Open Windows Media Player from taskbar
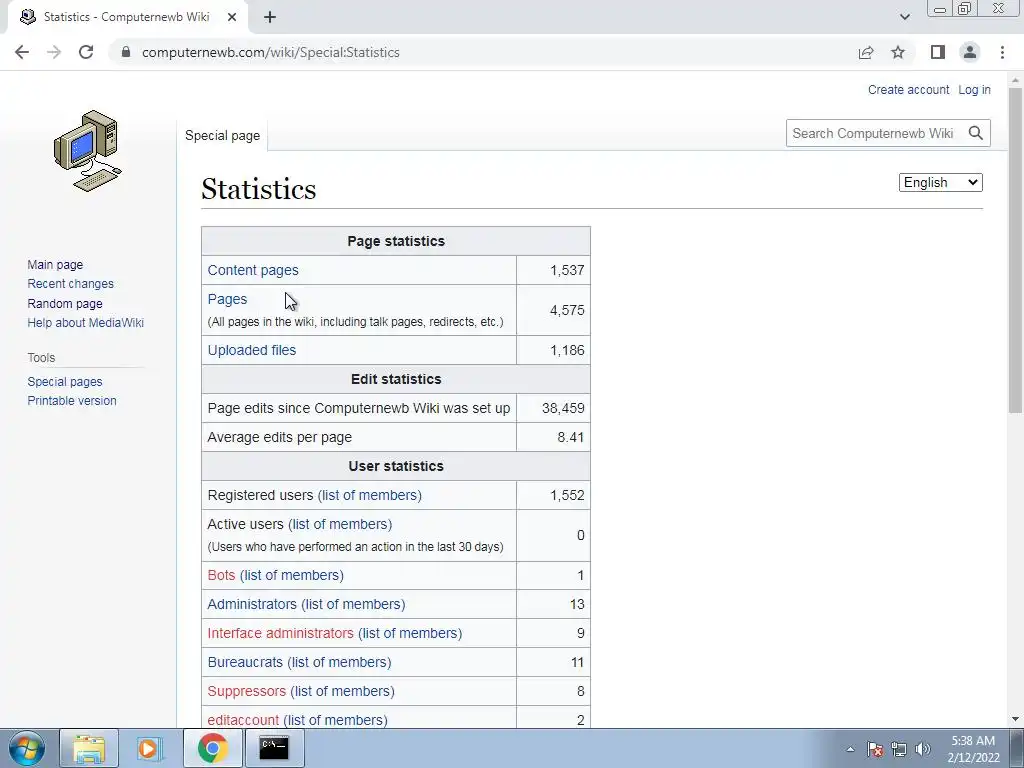The height and width of the screenshot is (768, 1024). pos(150,748)
